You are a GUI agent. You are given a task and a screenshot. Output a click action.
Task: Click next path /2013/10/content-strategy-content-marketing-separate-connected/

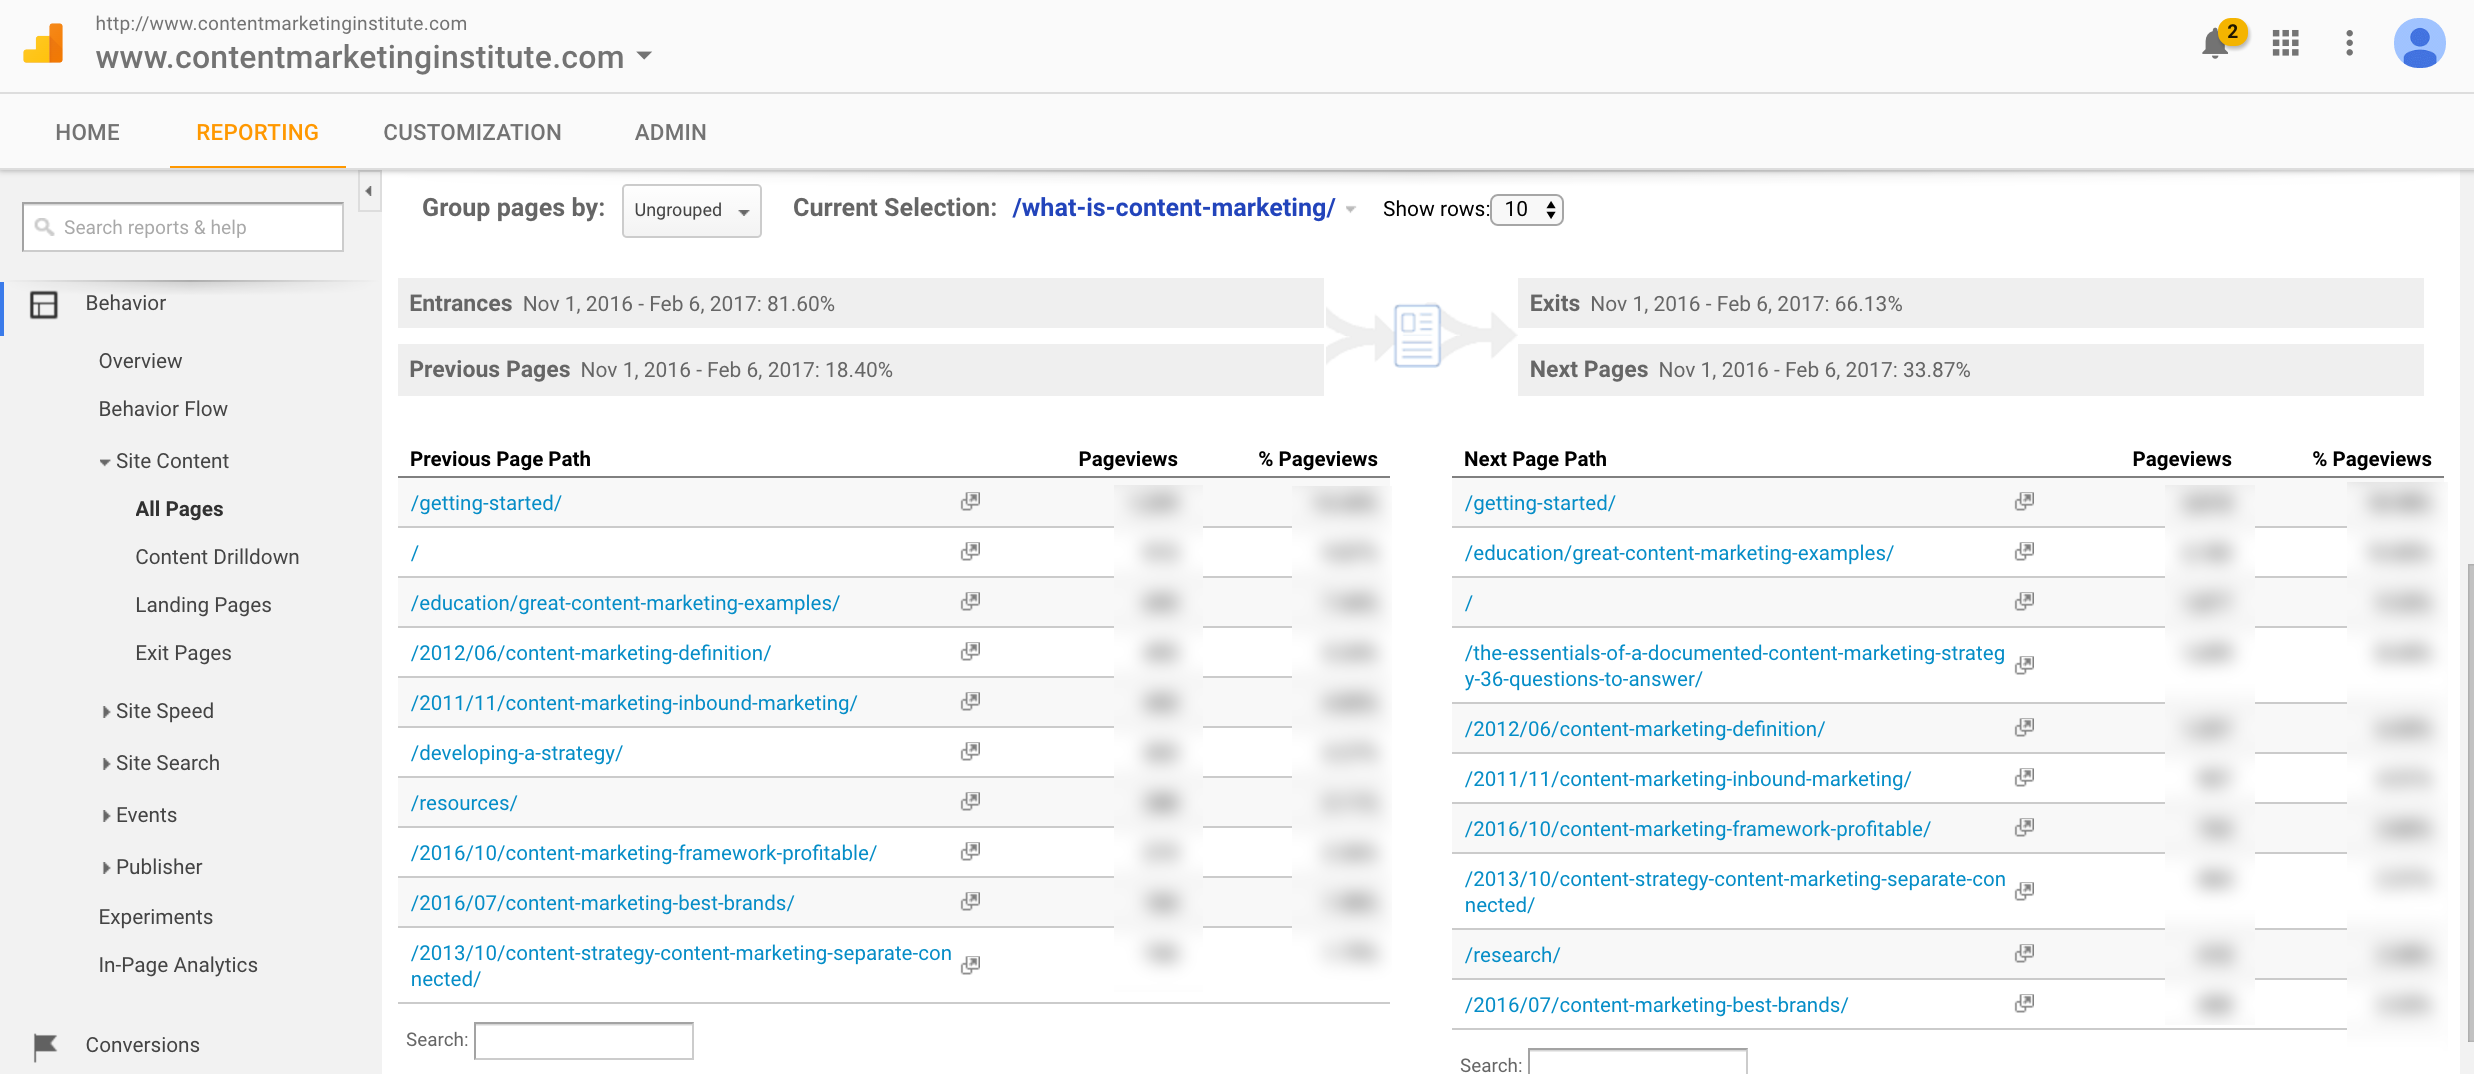pos(1735,892)
